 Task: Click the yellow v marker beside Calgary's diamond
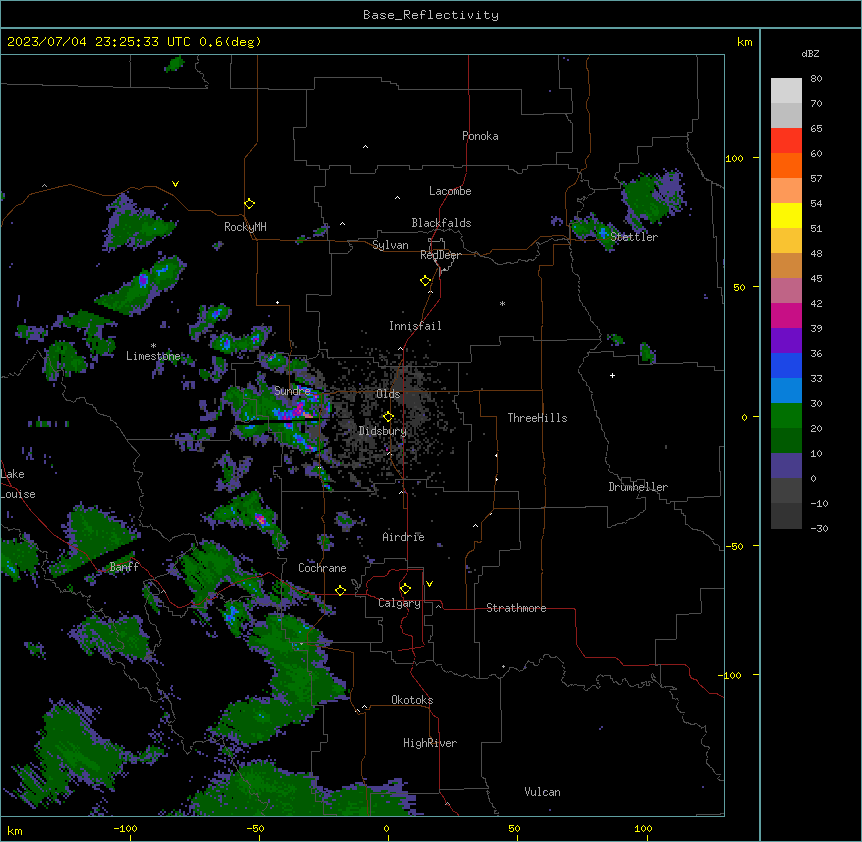pos(429,584)
